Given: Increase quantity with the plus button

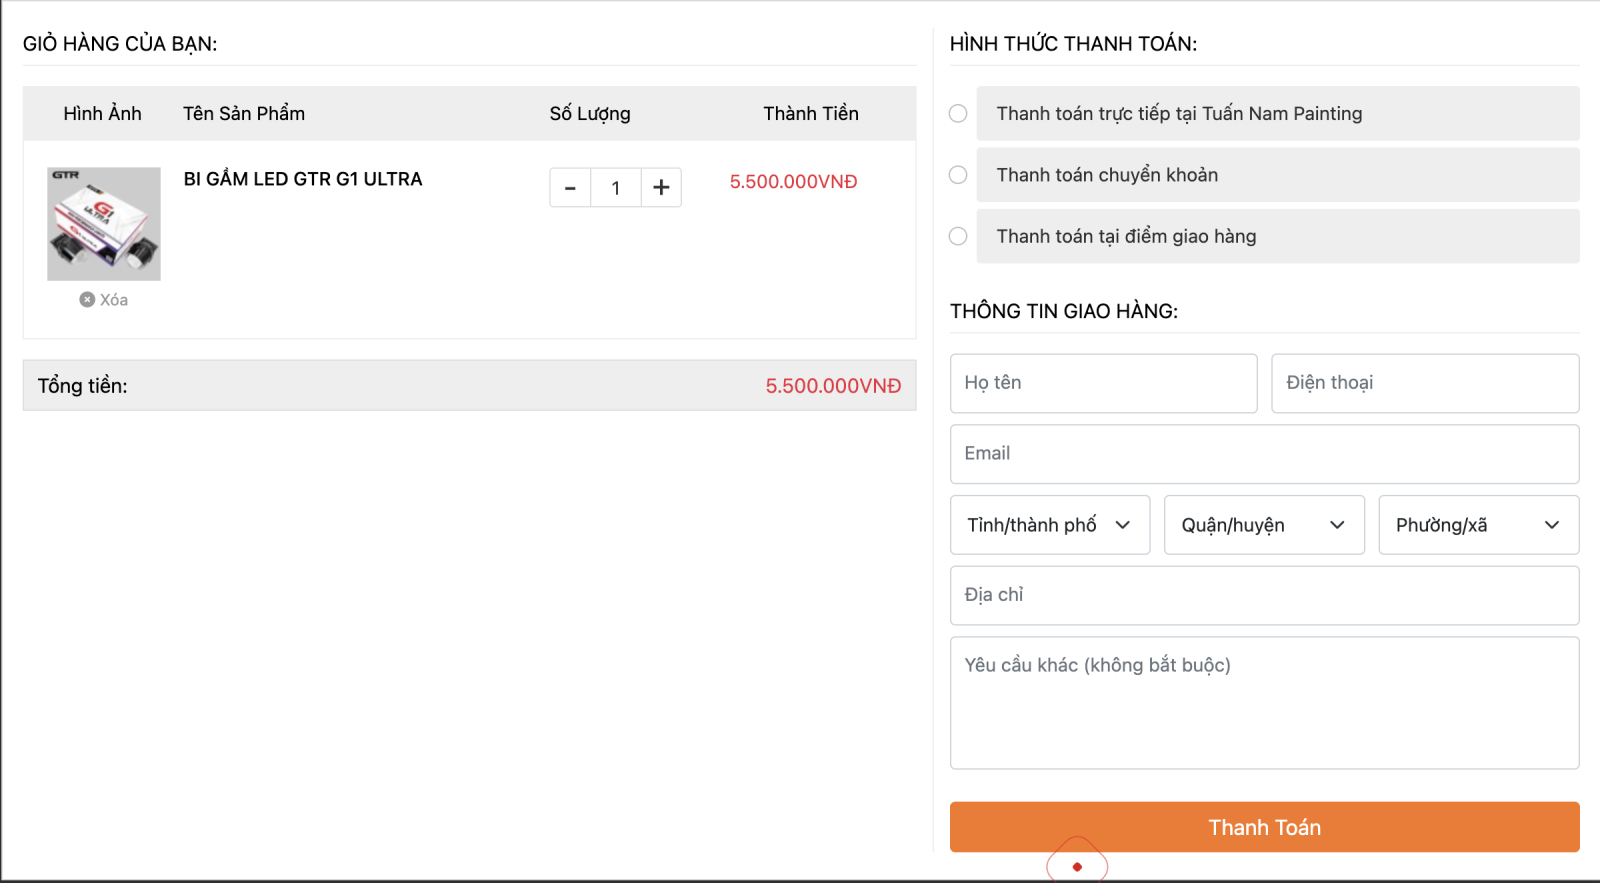Looking at the screenshot, I should click(x=661, y=187).
